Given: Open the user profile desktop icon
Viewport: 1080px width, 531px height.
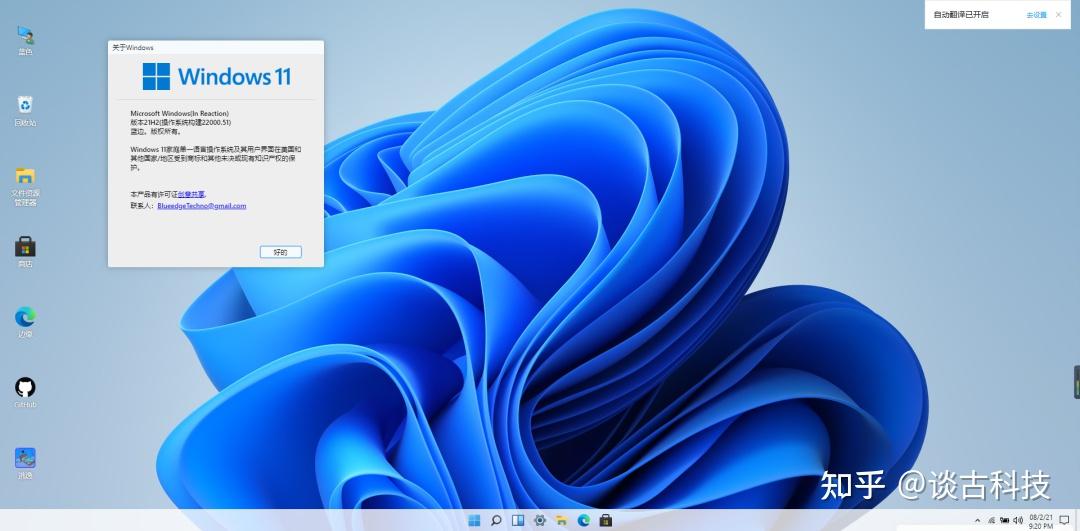Looking at the screenshot, I should (25, 40).
